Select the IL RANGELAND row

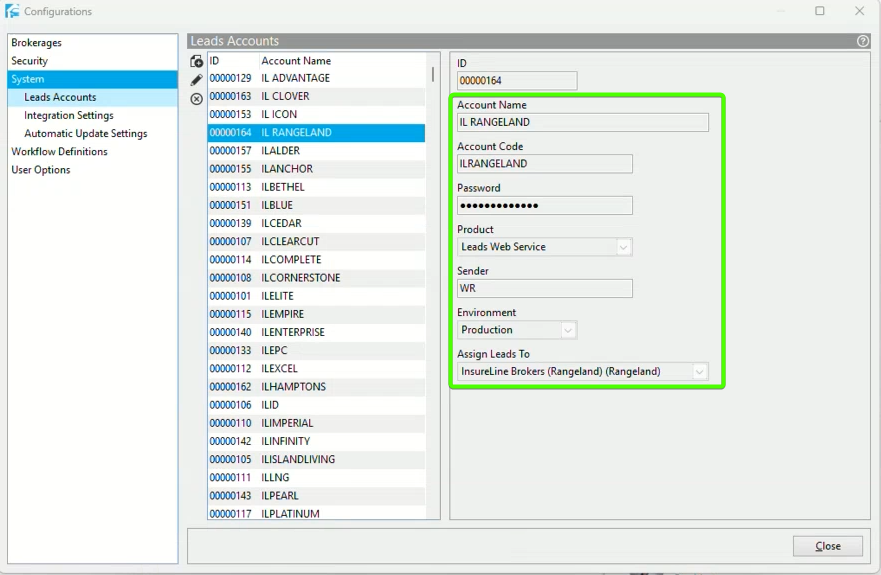click(316, 133)
